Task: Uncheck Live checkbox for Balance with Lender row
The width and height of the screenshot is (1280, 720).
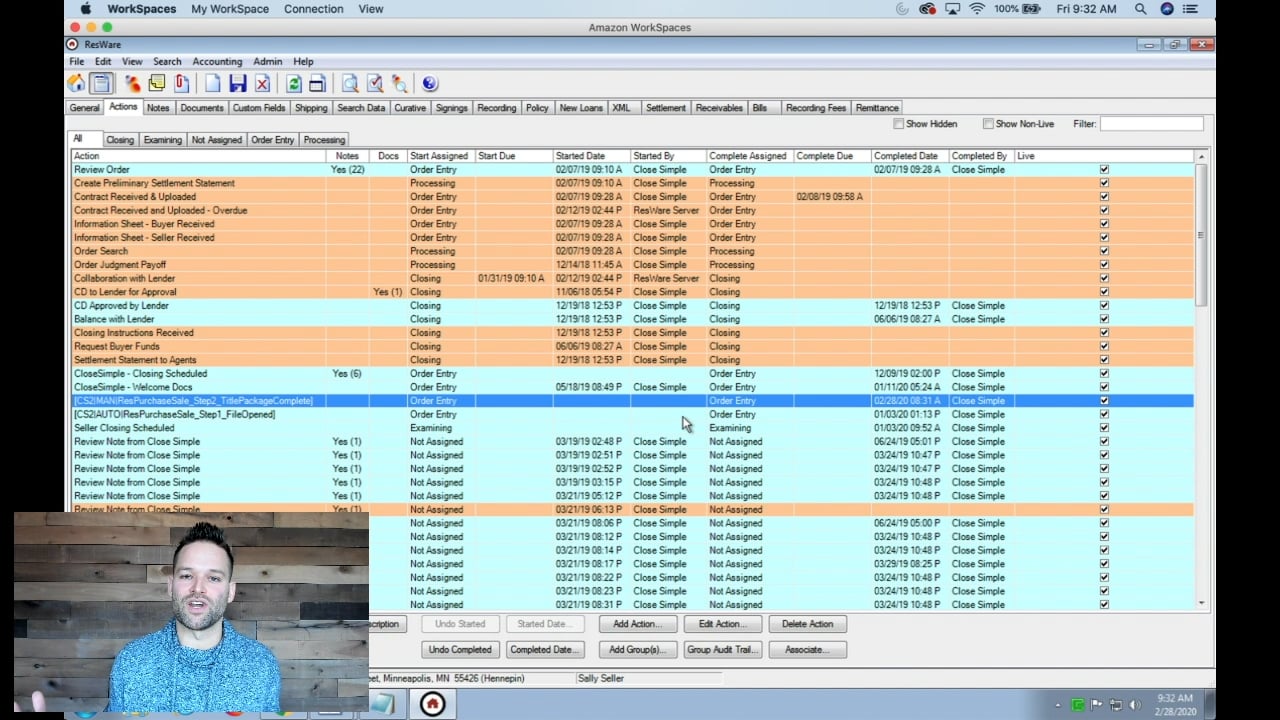Action: (1104, 319)
